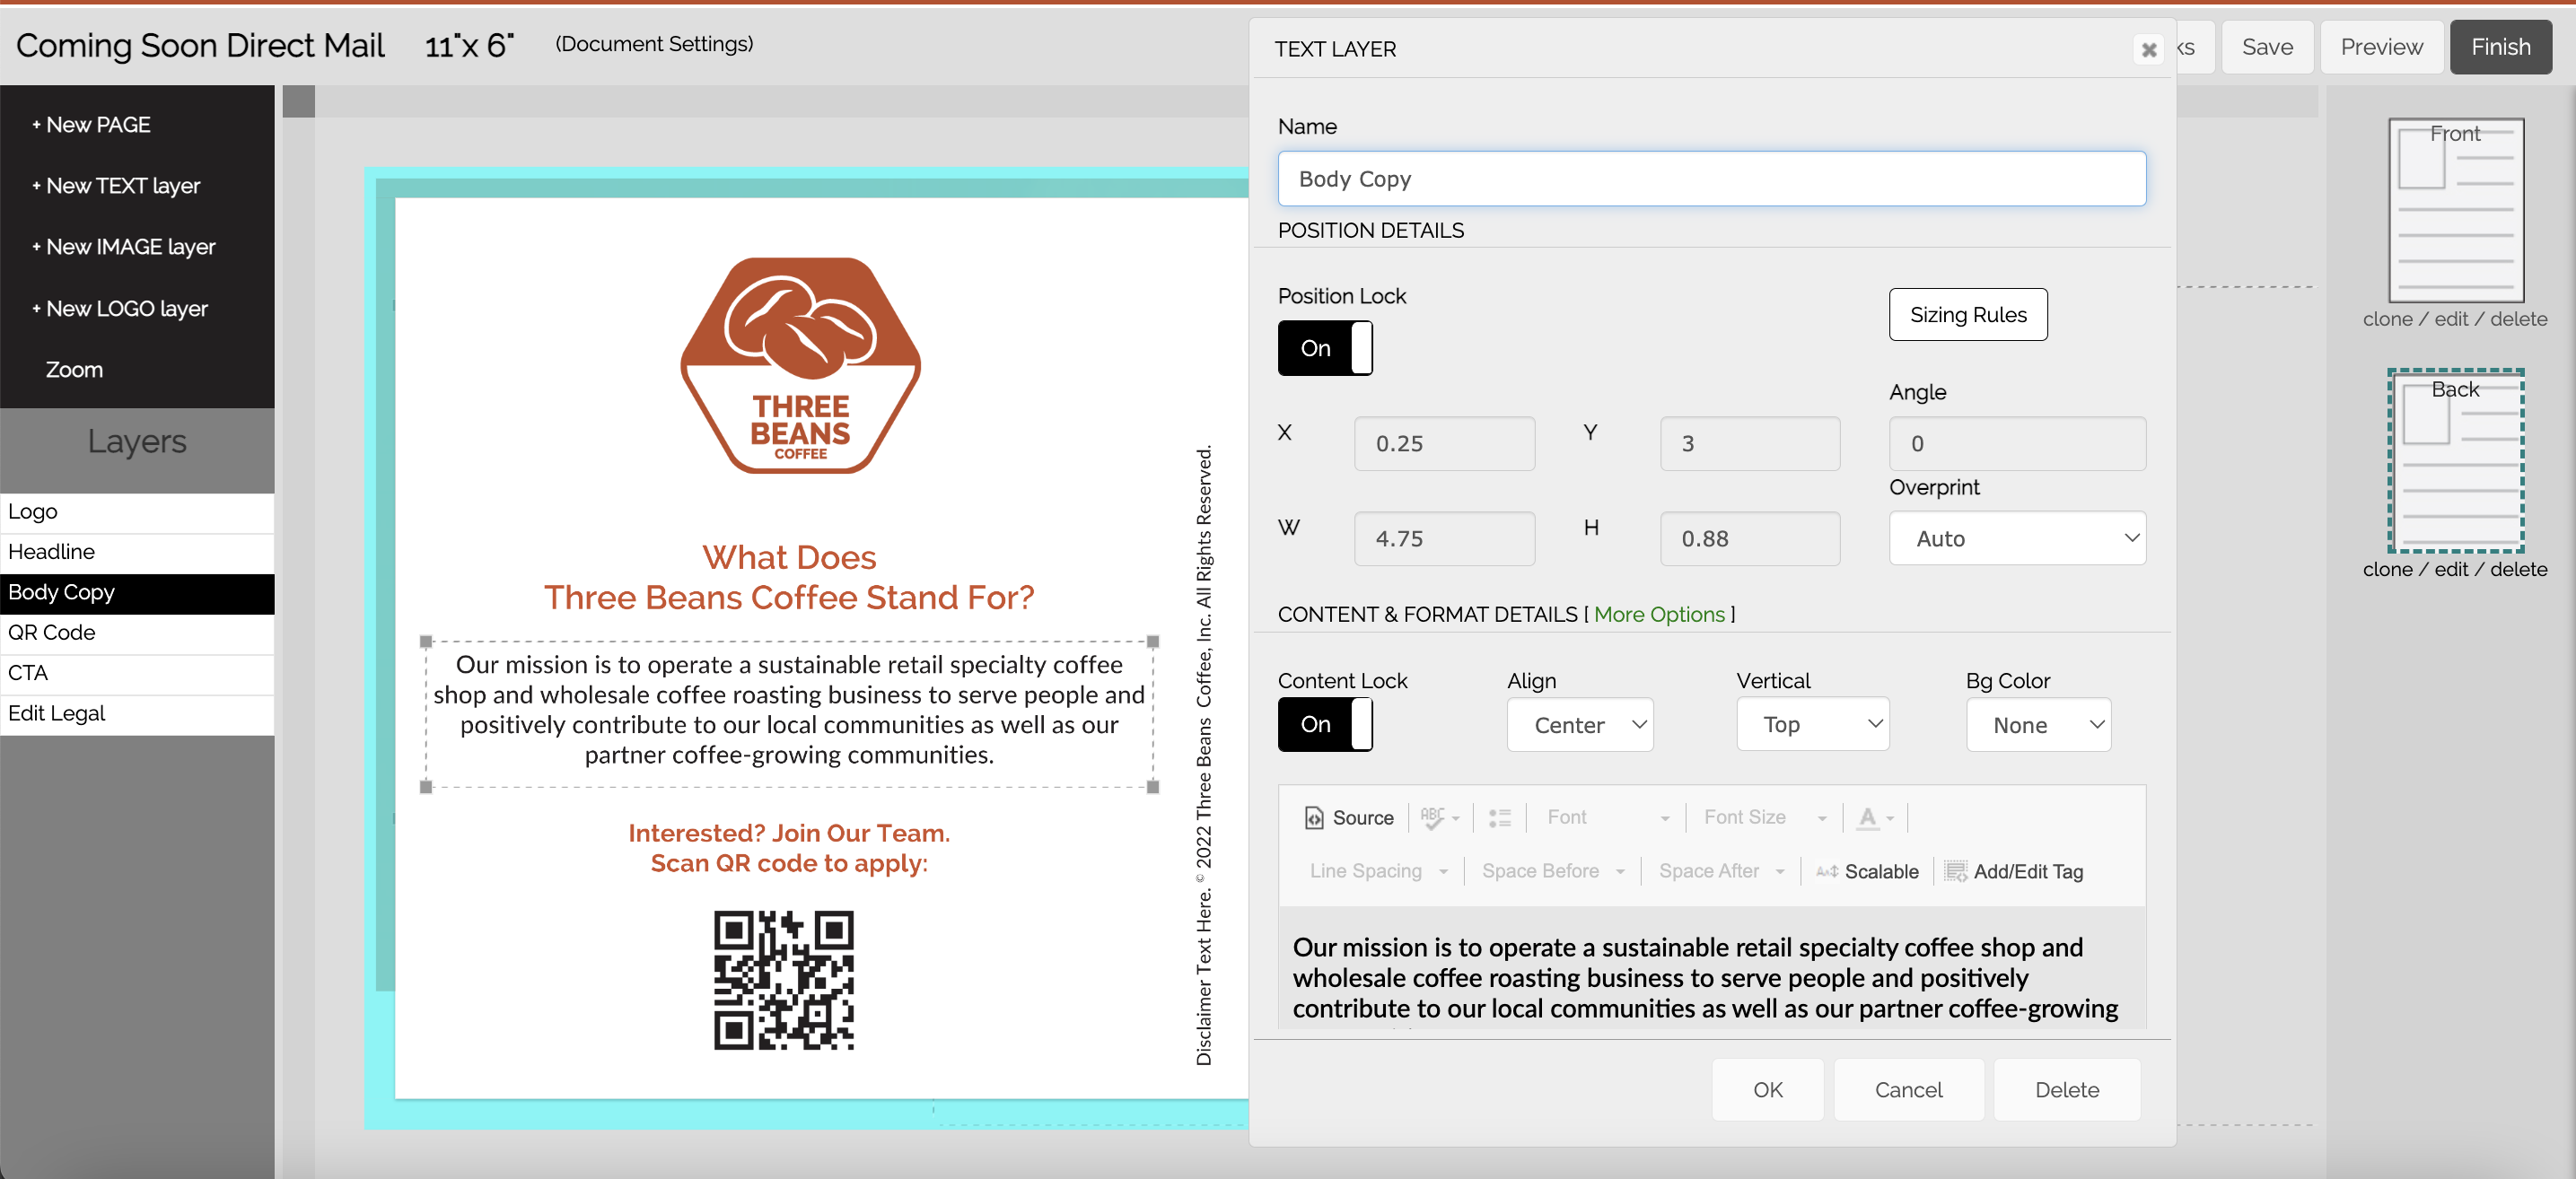This screenshot has width=2576, height=1179.
Task: Open the Align dropdown set to Center
Action: (1579, 724)
